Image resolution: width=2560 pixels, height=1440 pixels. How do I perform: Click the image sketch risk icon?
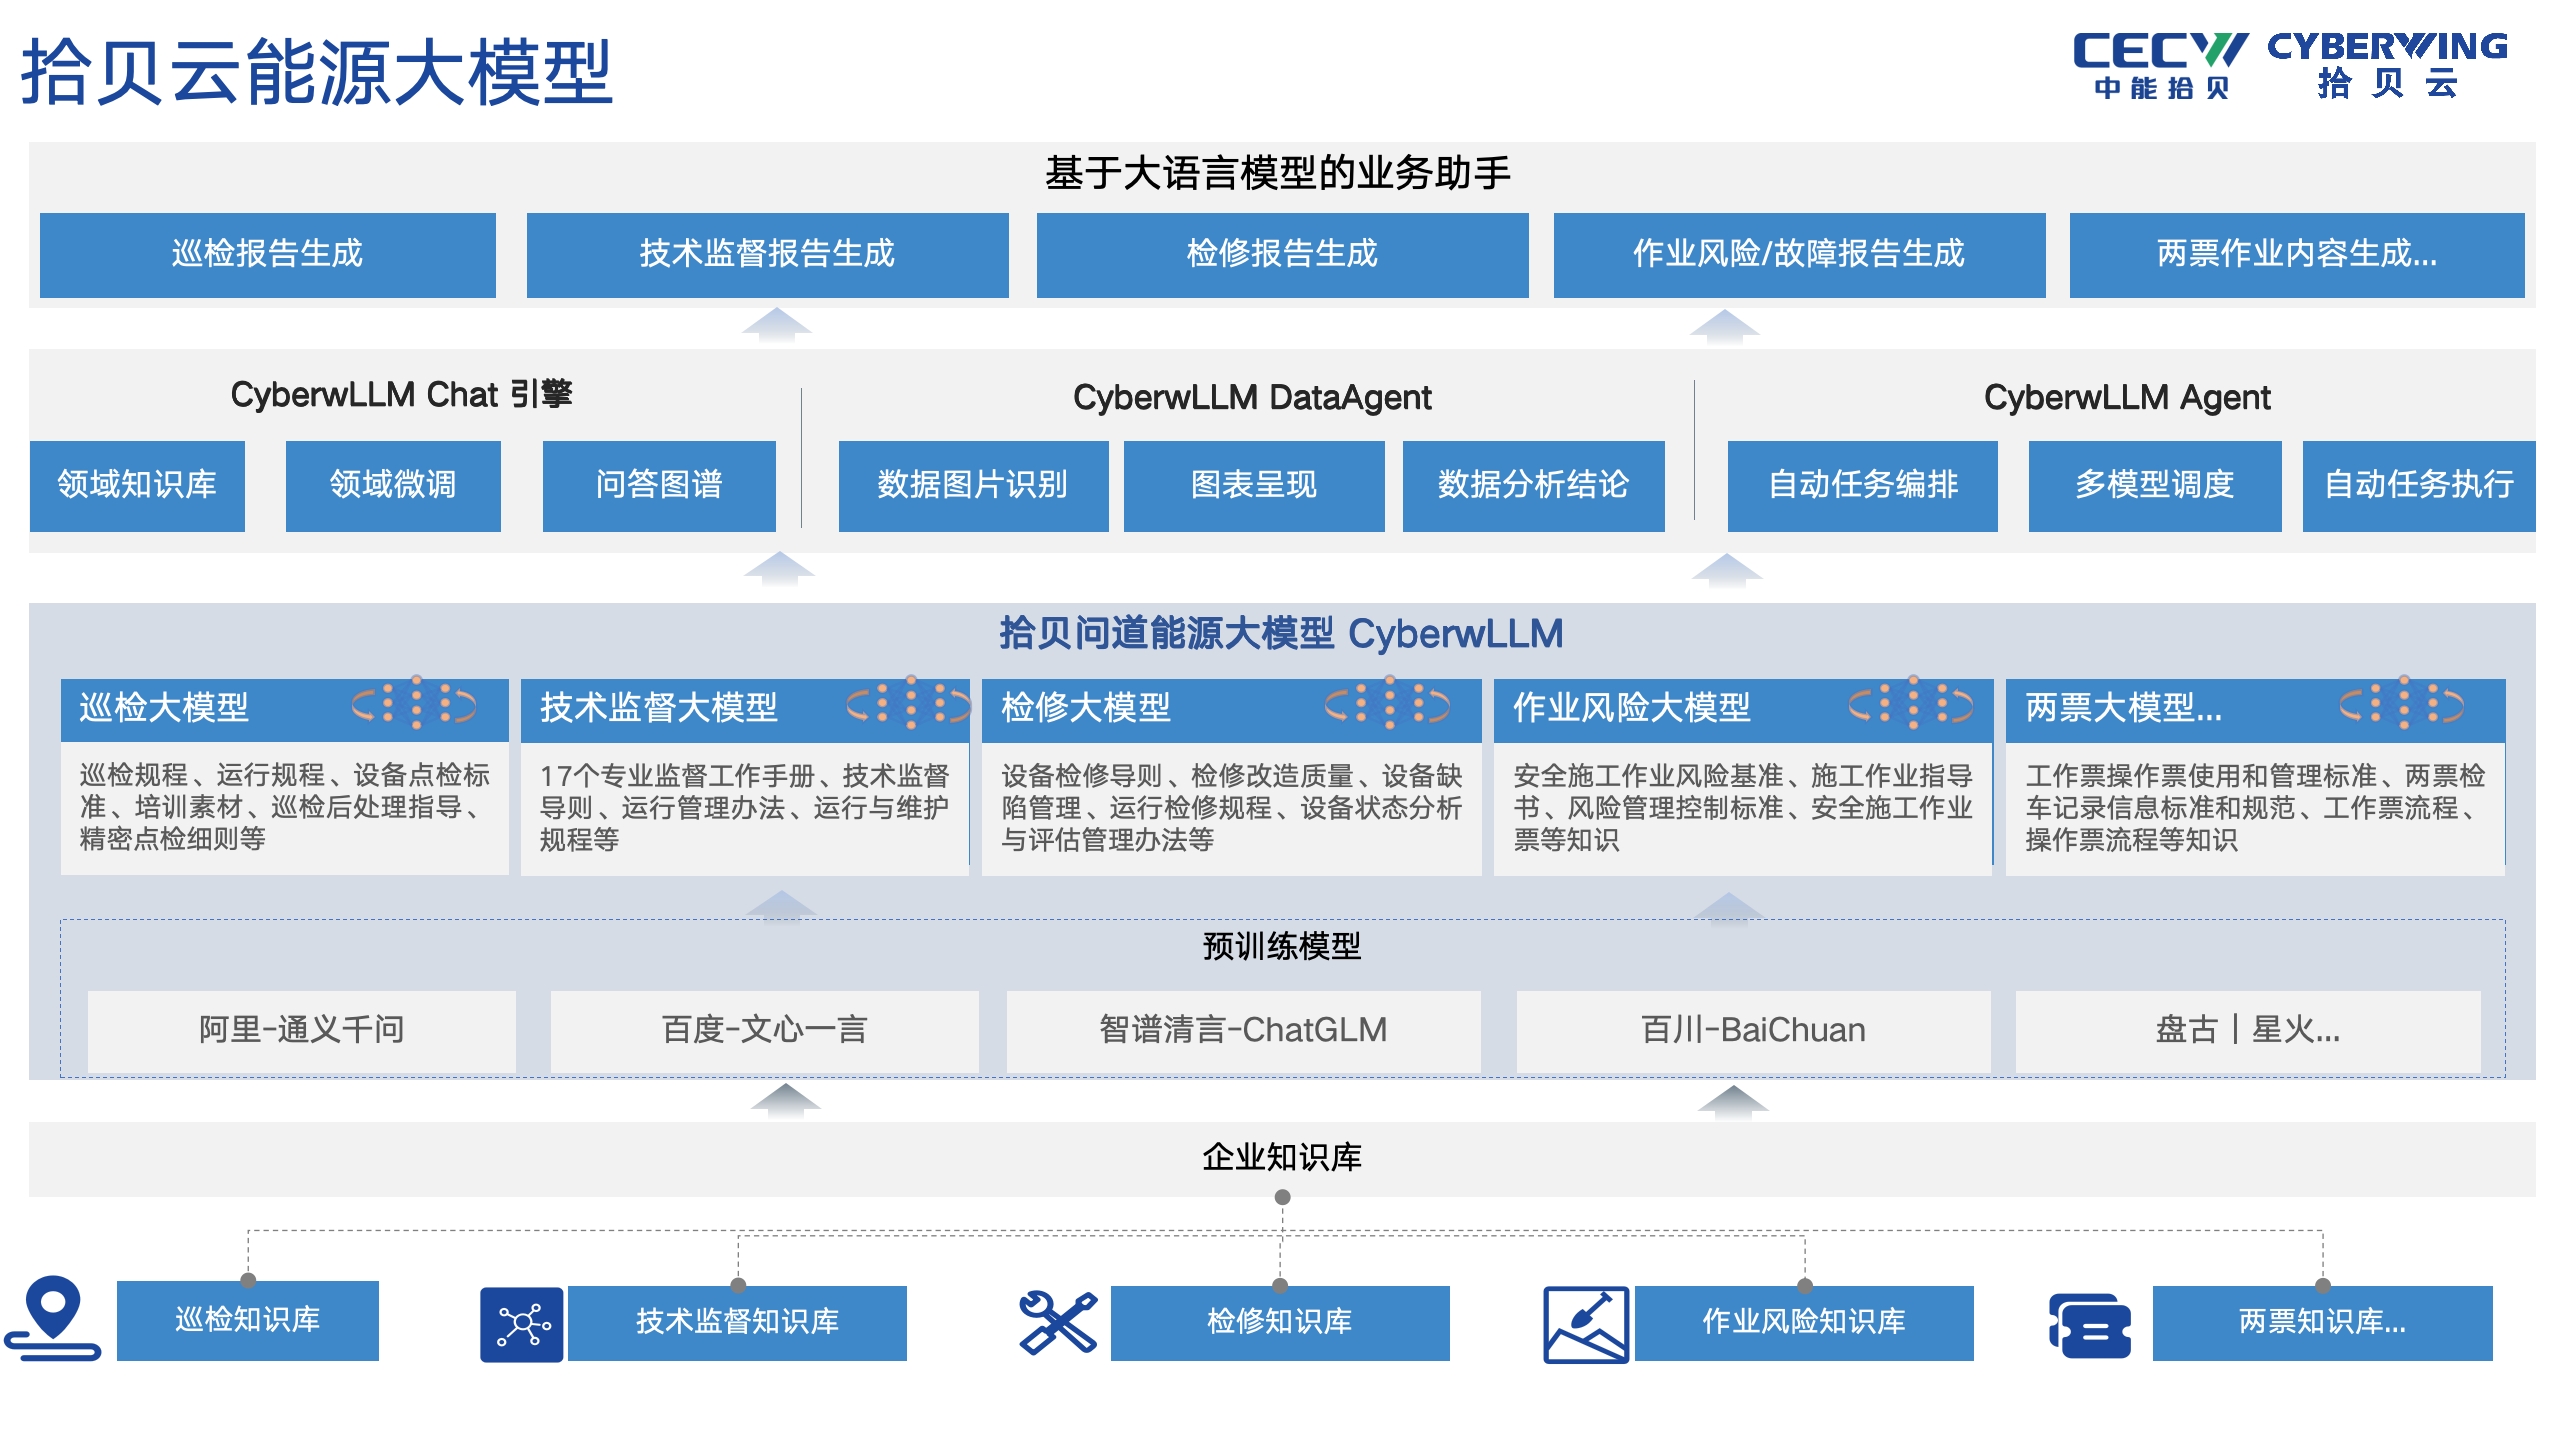[x=1585, y=1324]
